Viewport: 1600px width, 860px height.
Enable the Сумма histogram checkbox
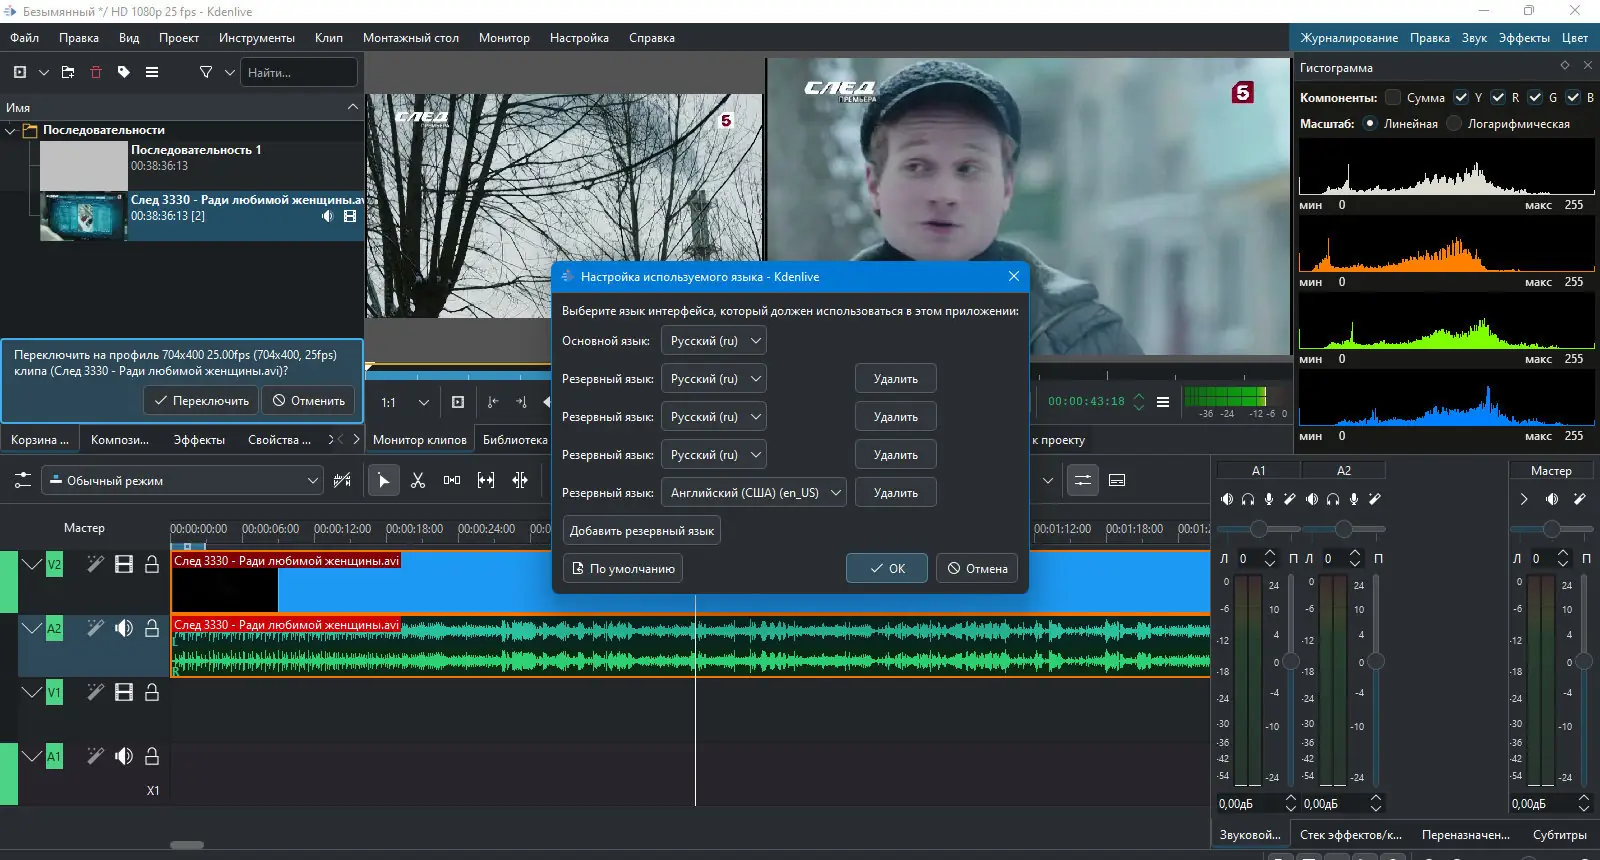(x=1393, y=97)
